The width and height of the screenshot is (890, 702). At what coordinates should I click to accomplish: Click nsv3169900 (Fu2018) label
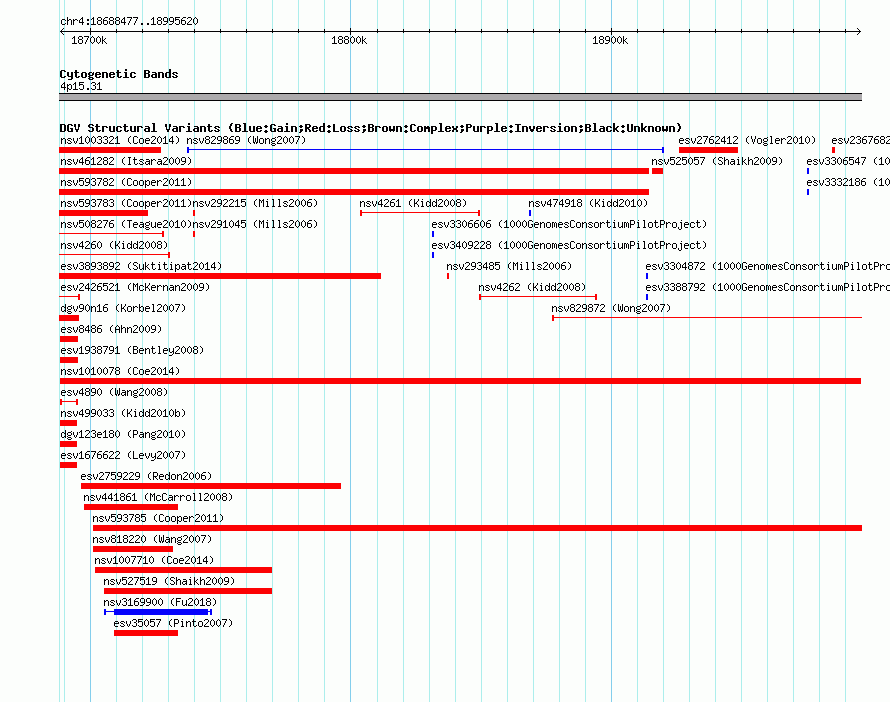tap(160, 602)
